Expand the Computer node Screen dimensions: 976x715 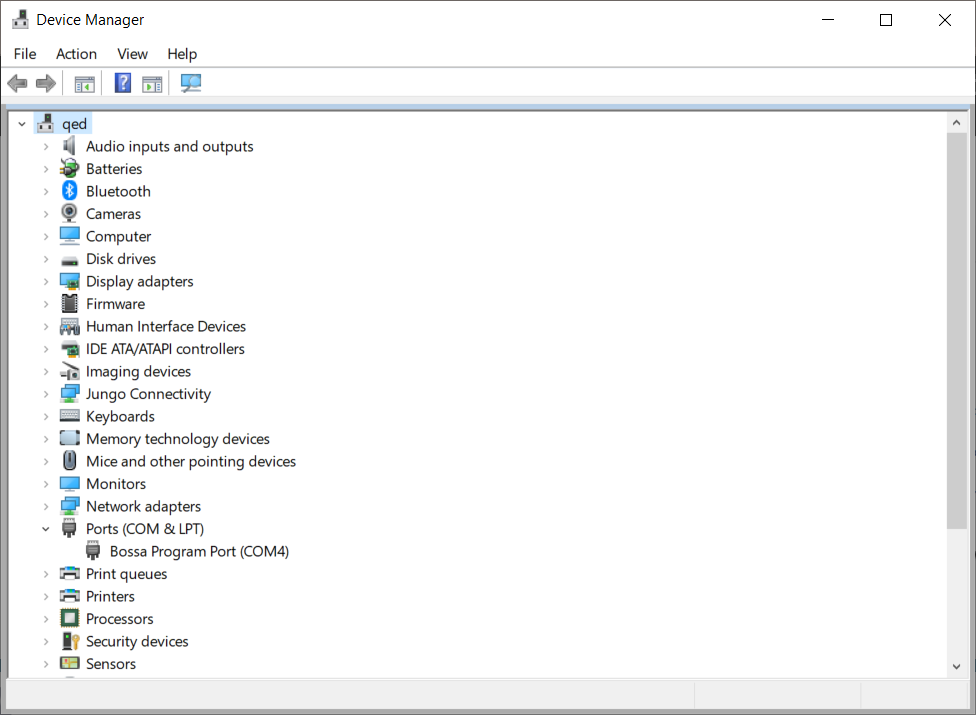tap(46, 236)
